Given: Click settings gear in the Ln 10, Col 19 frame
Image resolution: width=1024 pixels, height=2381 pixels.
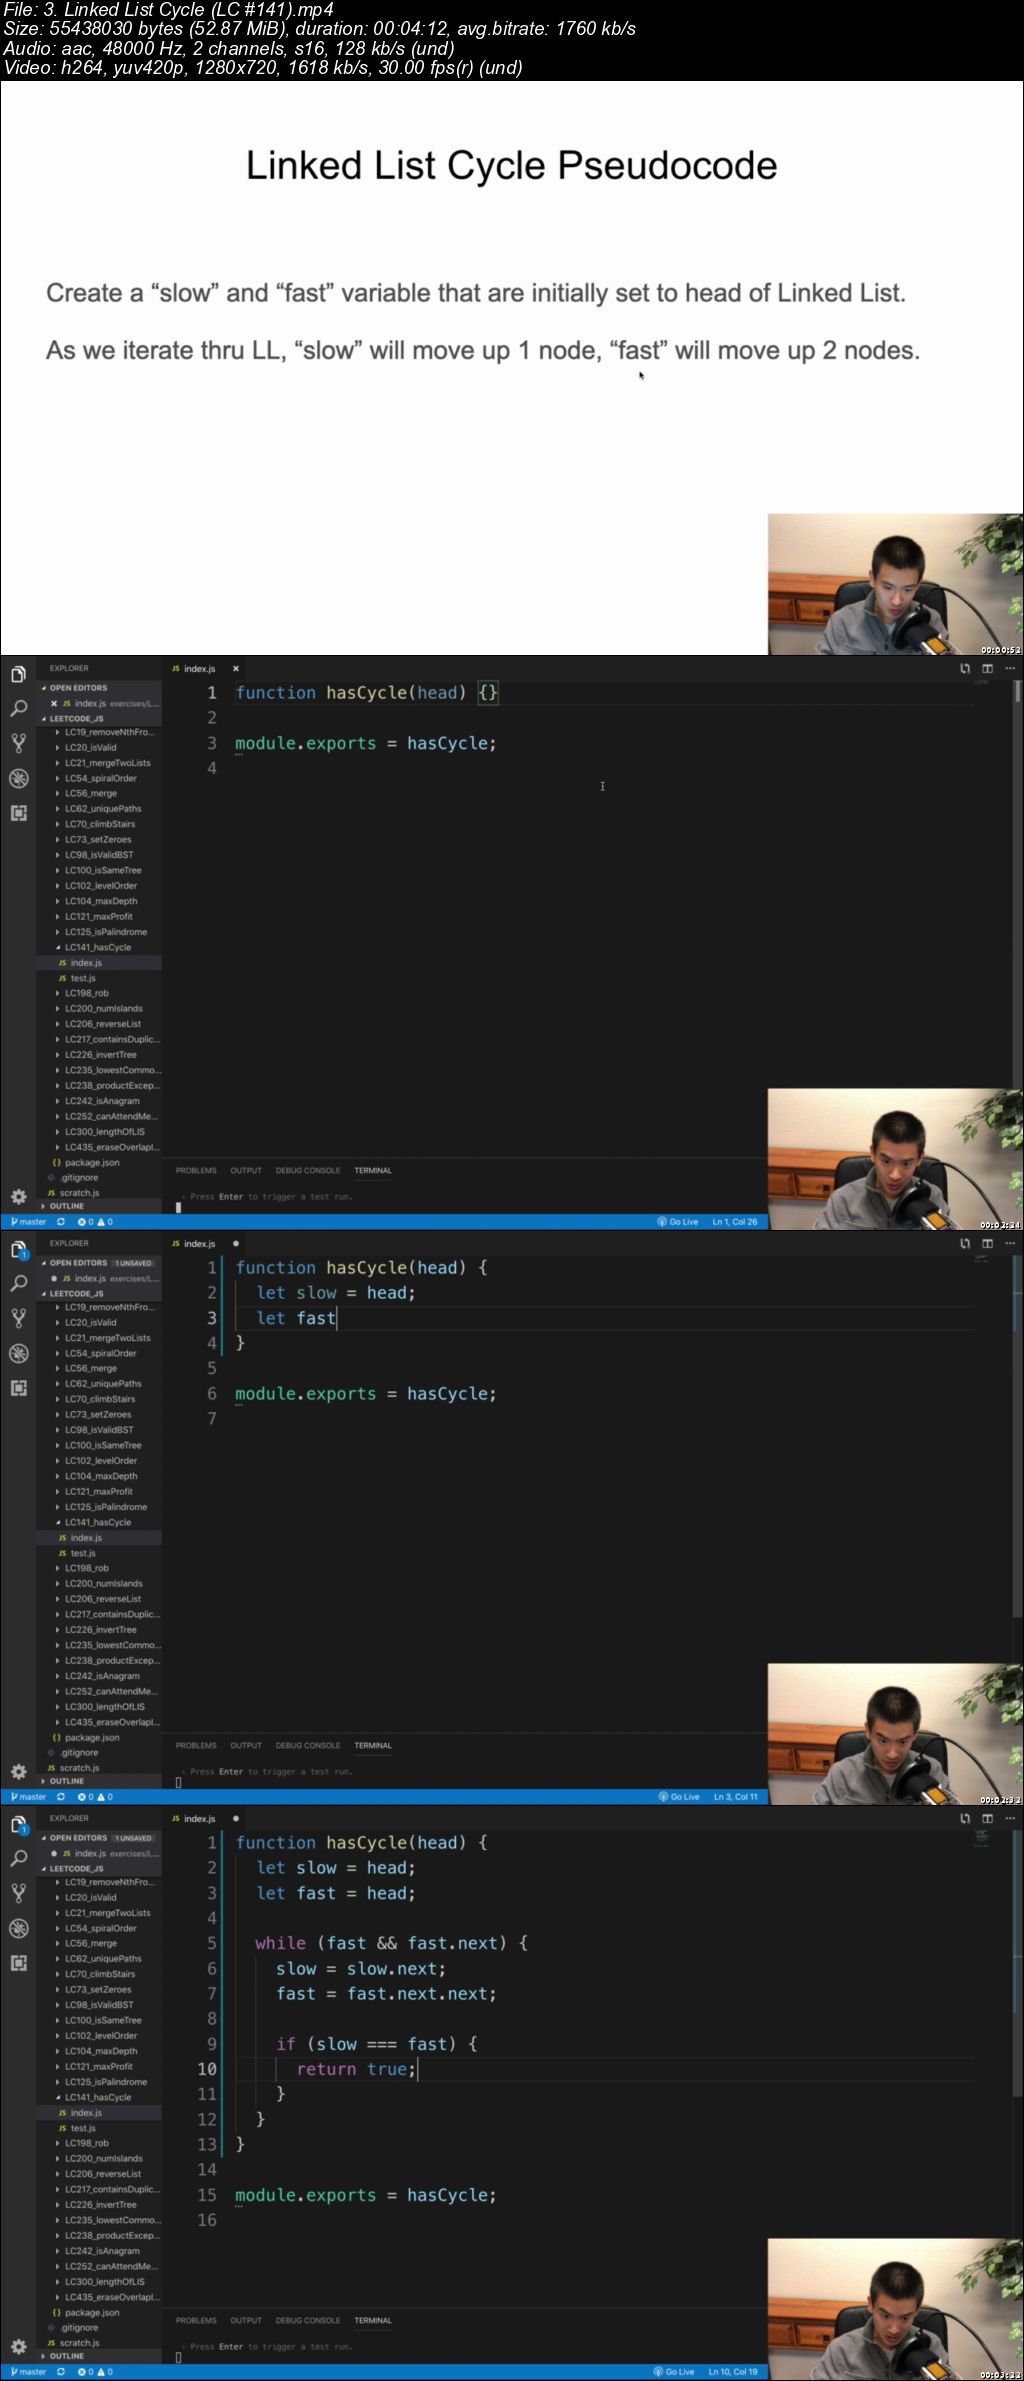Looking at the screenshot, I should [x=18, y=2346].
